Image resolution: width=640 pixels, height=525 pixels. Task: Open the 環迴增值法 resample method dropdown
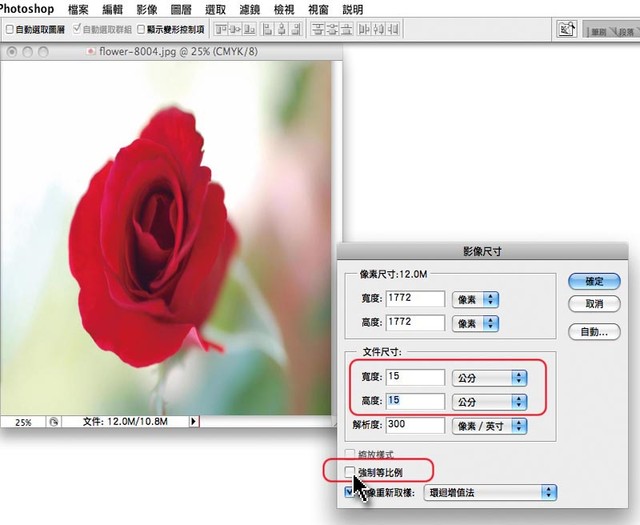[491, 492]
